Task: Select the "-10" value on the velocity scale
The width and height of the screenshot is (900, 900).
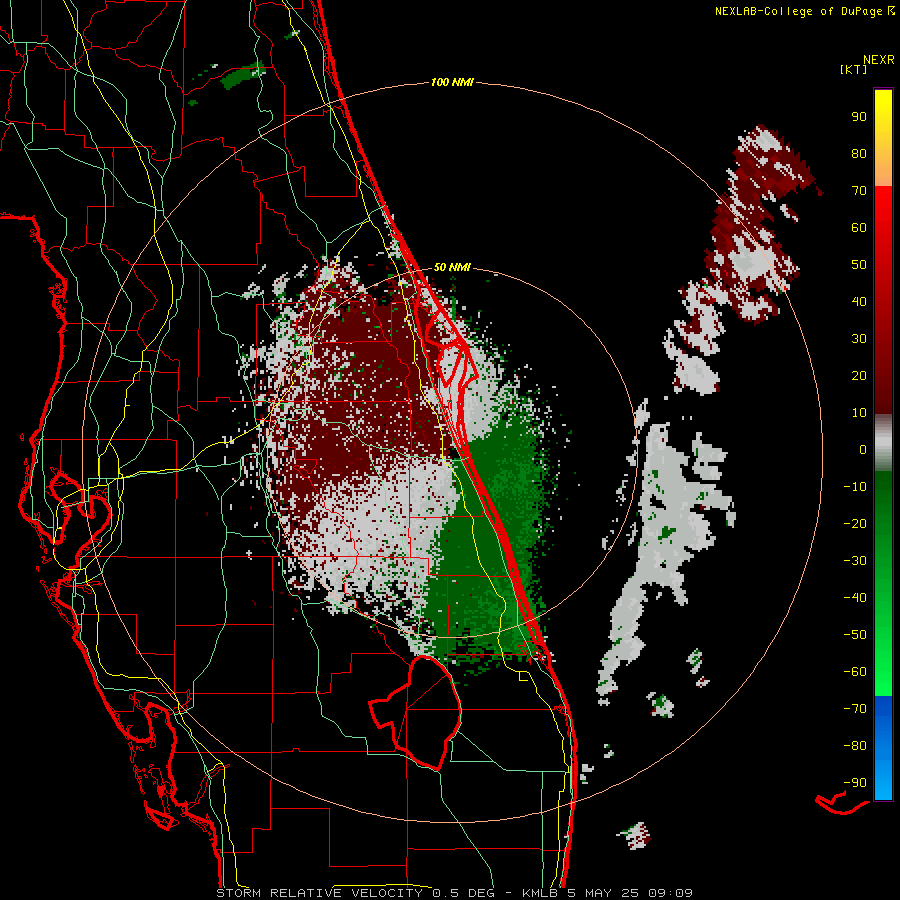Action: (x=855, y=487)
